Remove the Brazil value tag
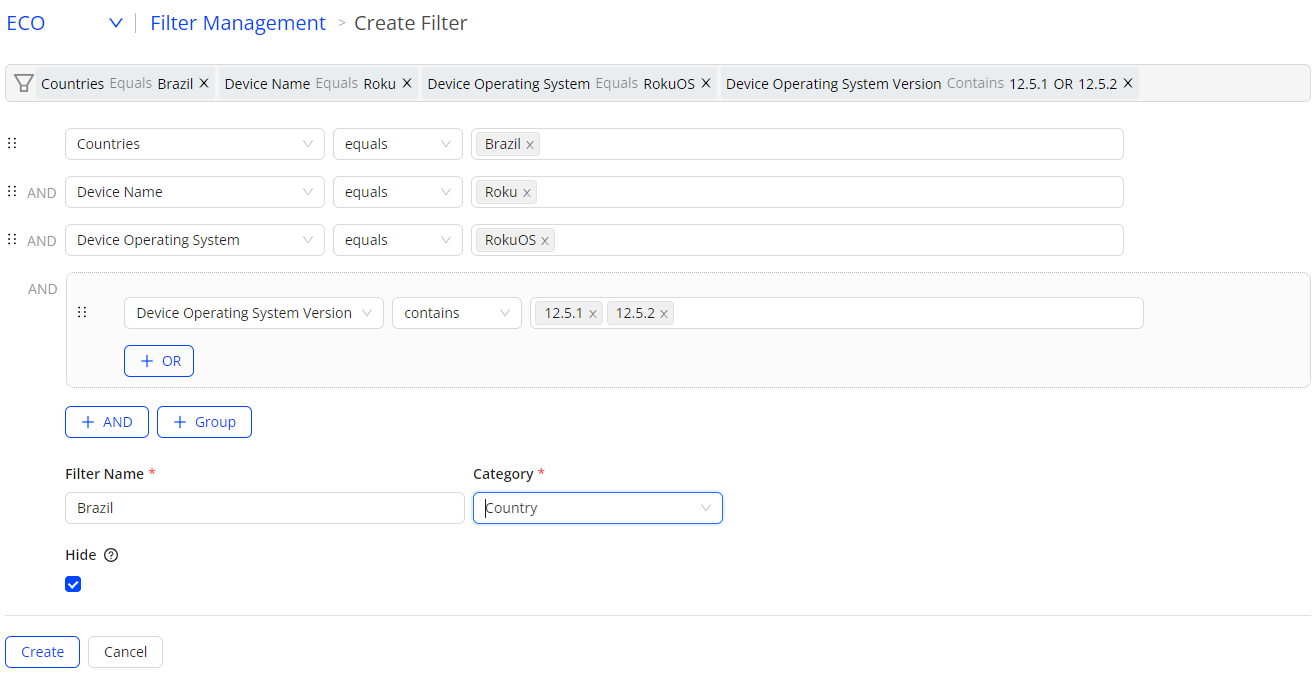 (x=530, y=145)
